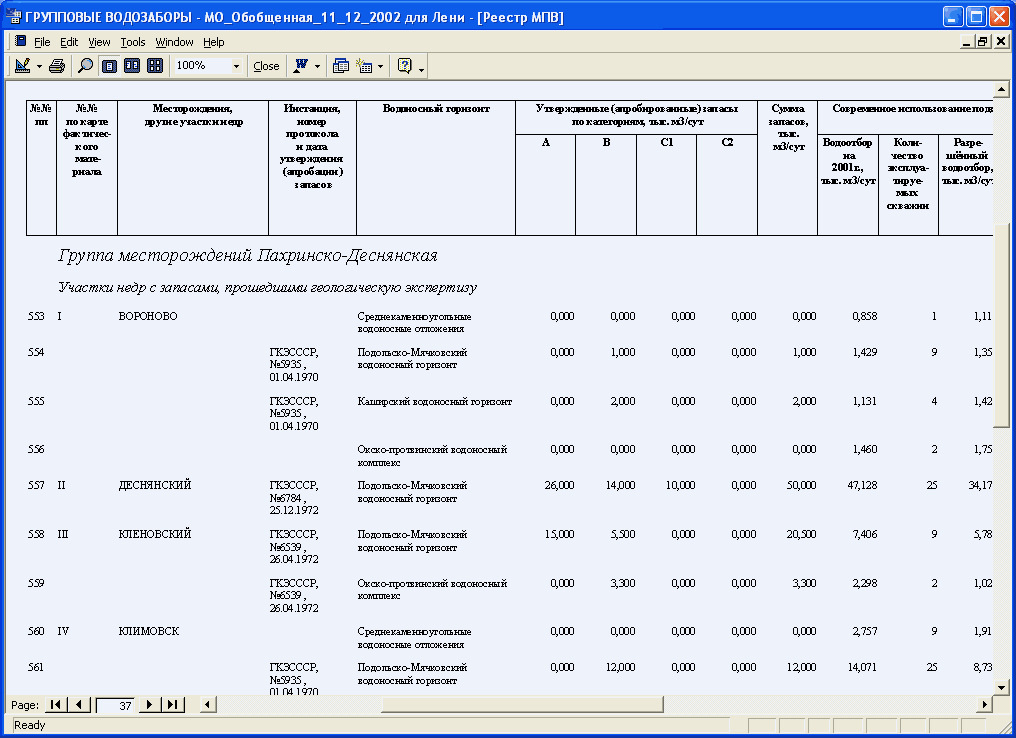Open the Tools menu
1016x738 pixels.
coord(133,42)
